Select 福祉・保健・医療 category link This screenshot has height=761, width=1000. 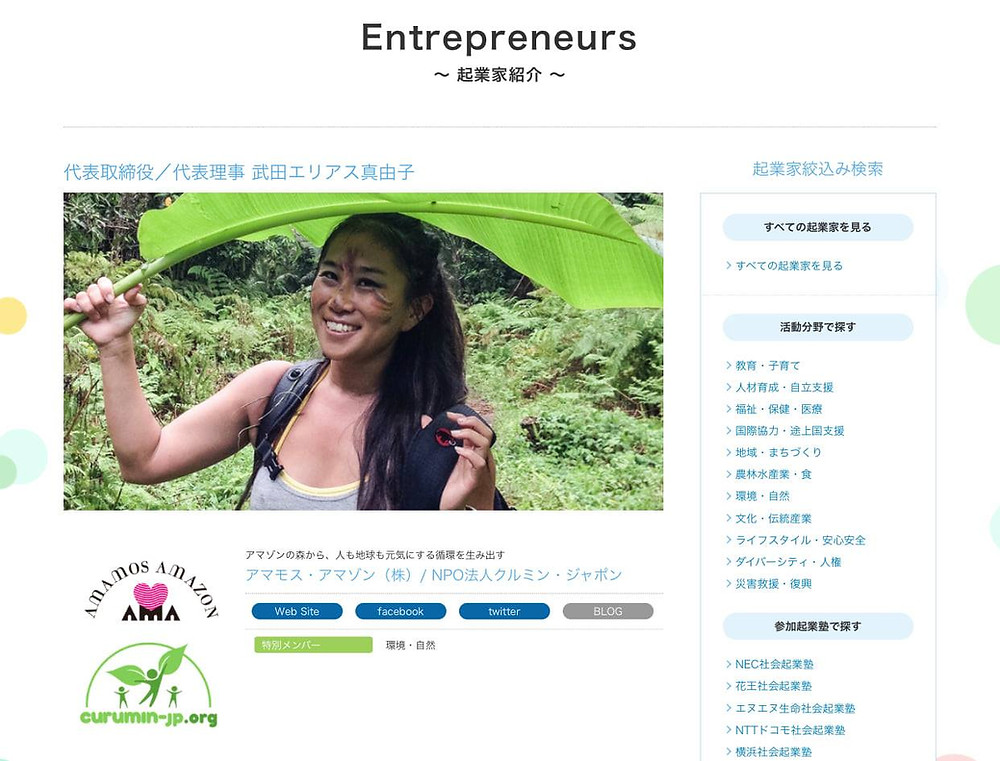774,409
